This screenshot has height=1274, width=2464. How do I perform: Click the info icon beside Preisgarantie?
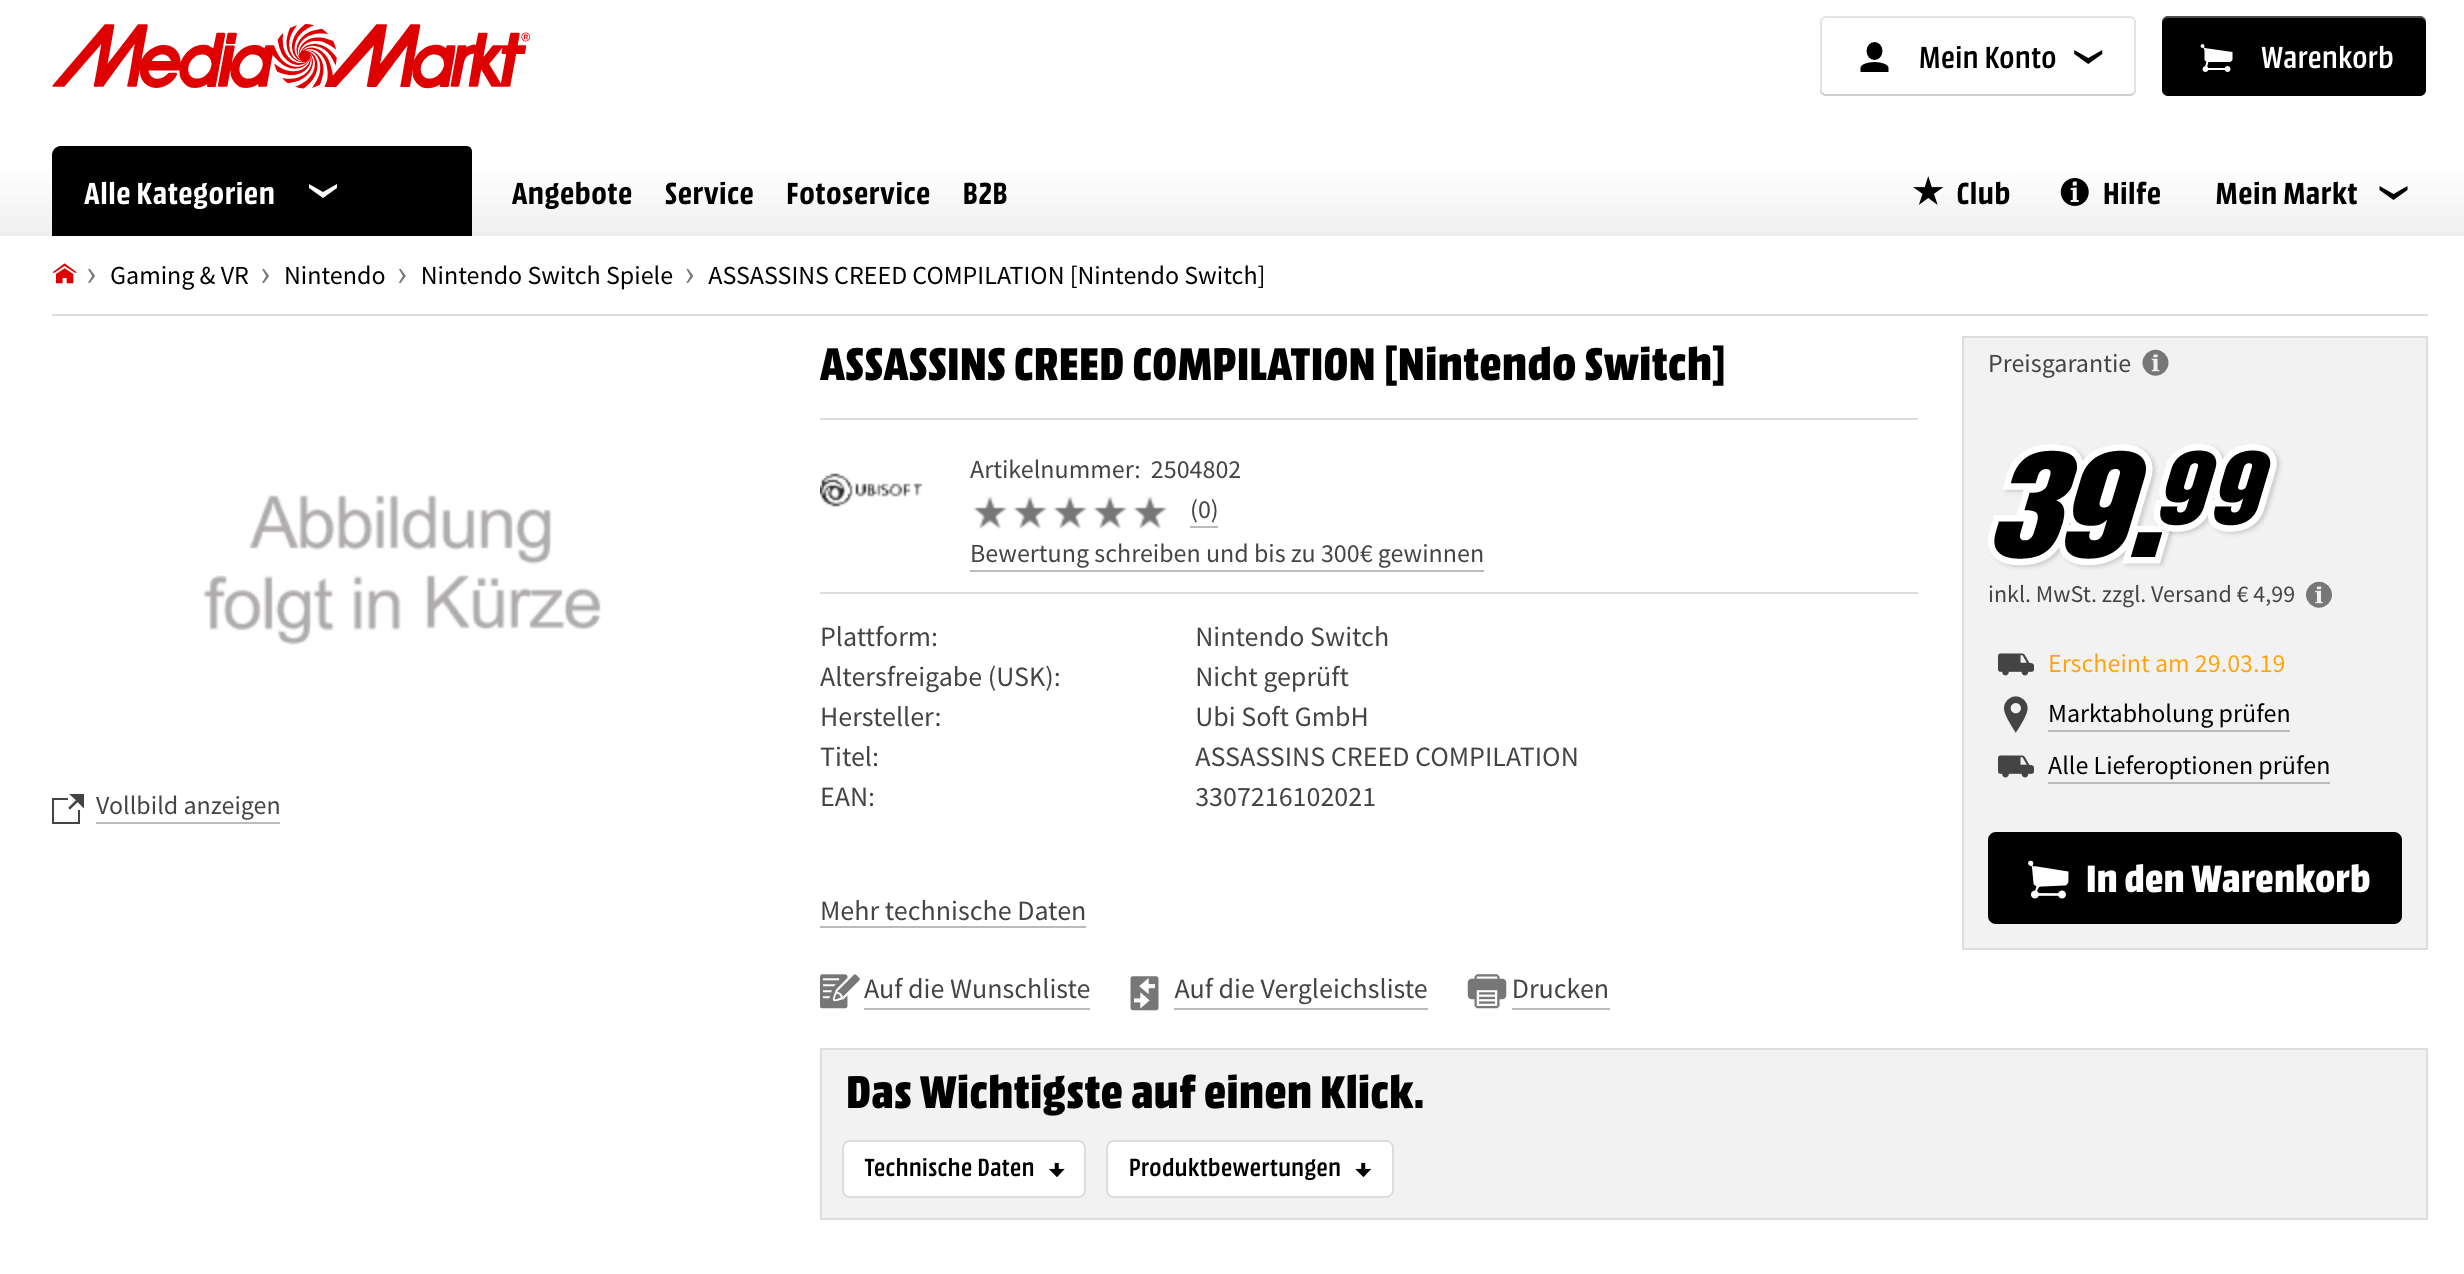(x=2156, y=363)
